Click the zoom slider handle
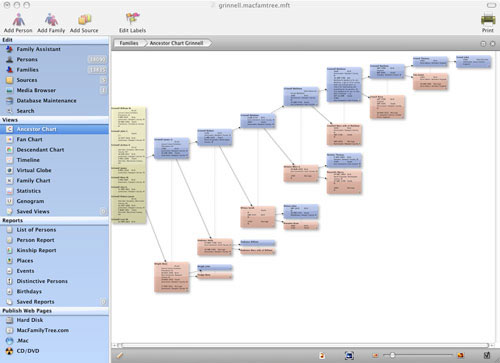Screen dimensions: 500x363 (x=392, y=355)
